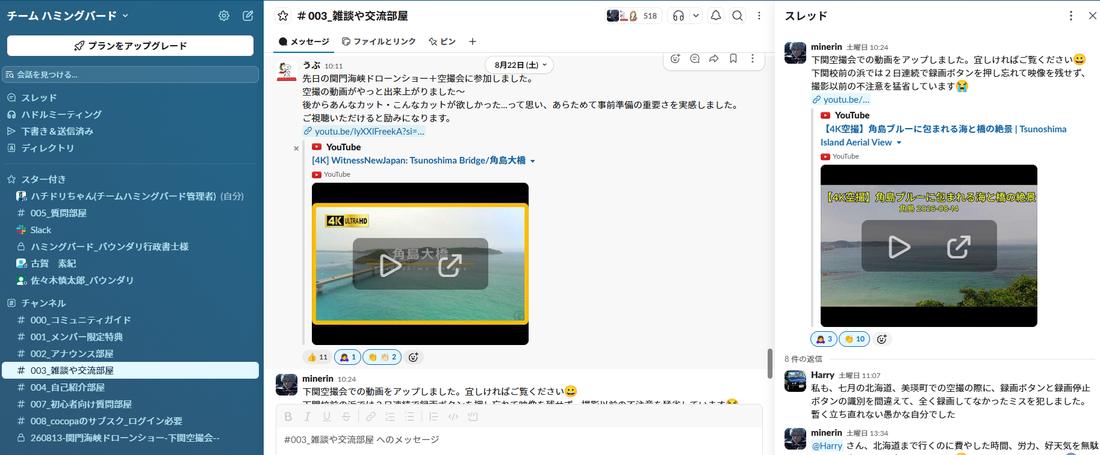Screen dimensions: 1100x455
Task: Click the new message compose icon
Action: 248,15
